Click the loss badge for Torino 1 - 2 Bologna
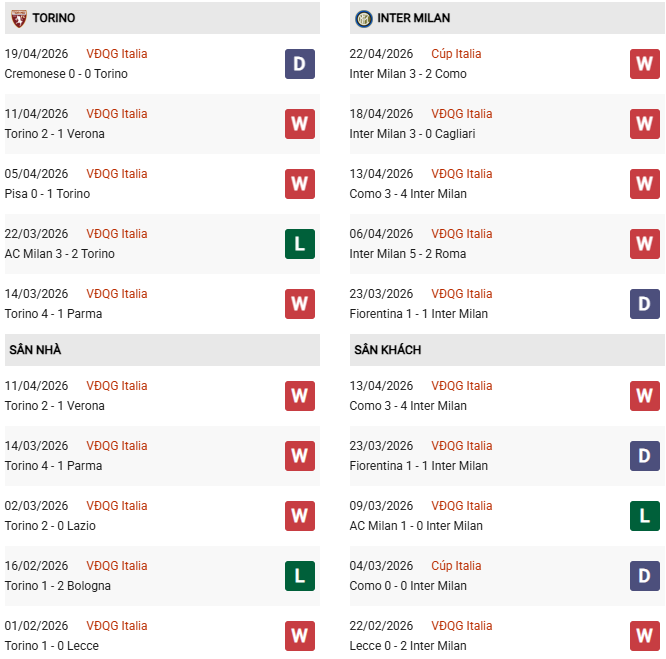Screen dimensions: 666x659 300,576
